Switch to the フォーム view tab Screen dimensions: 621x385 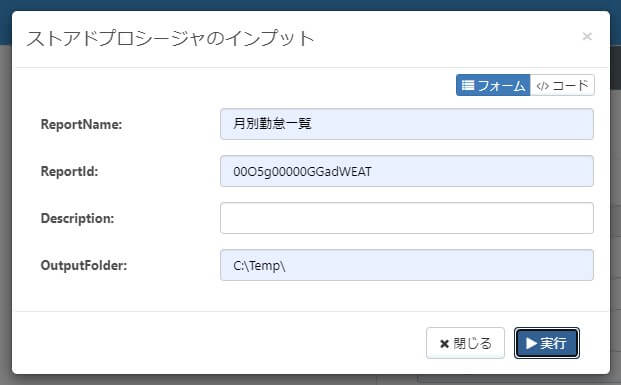[493, 85]
